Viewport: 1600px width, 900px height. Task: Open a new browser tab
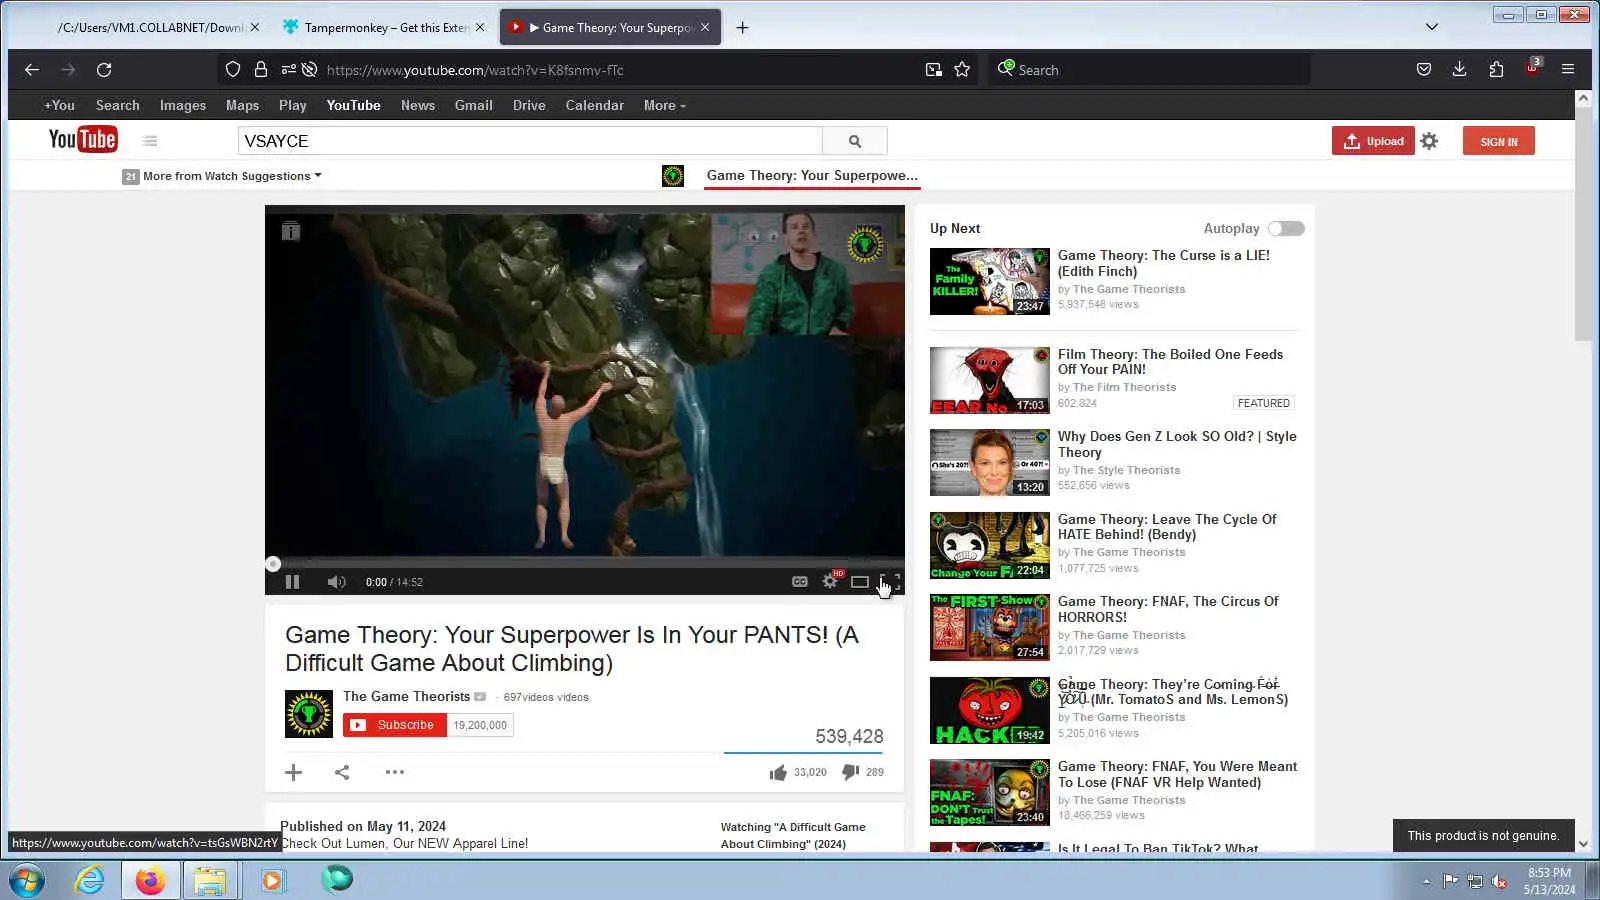click(742, 28)
